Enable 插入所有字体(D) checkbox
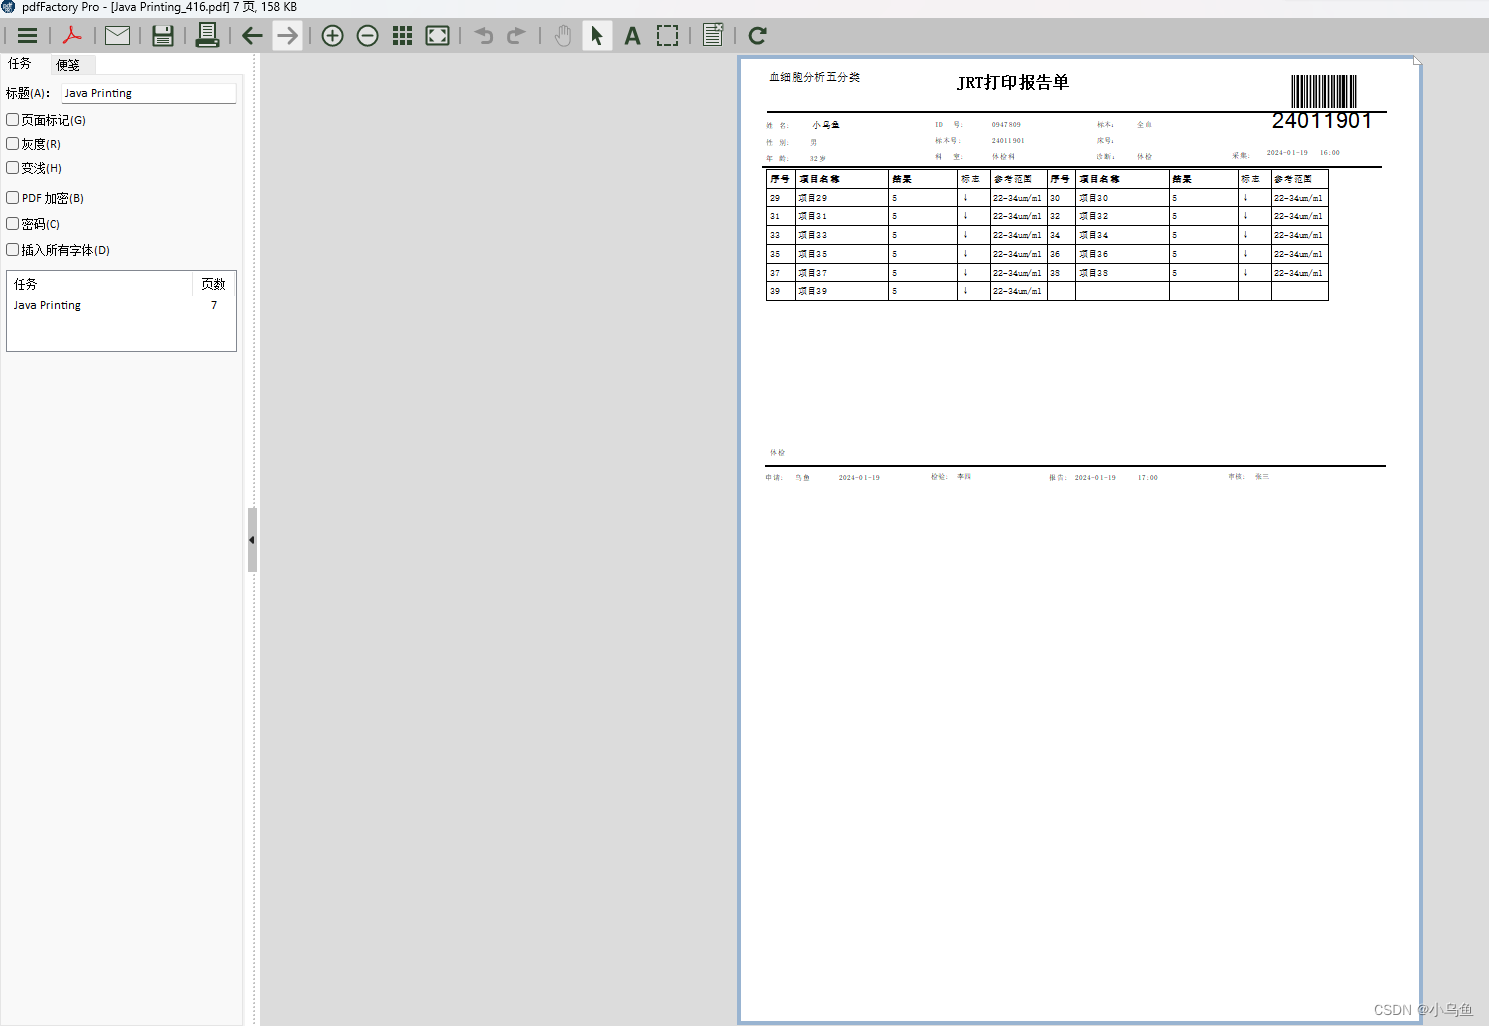The height and width of the screenshot is (1026, 1489). coord(13,249)
